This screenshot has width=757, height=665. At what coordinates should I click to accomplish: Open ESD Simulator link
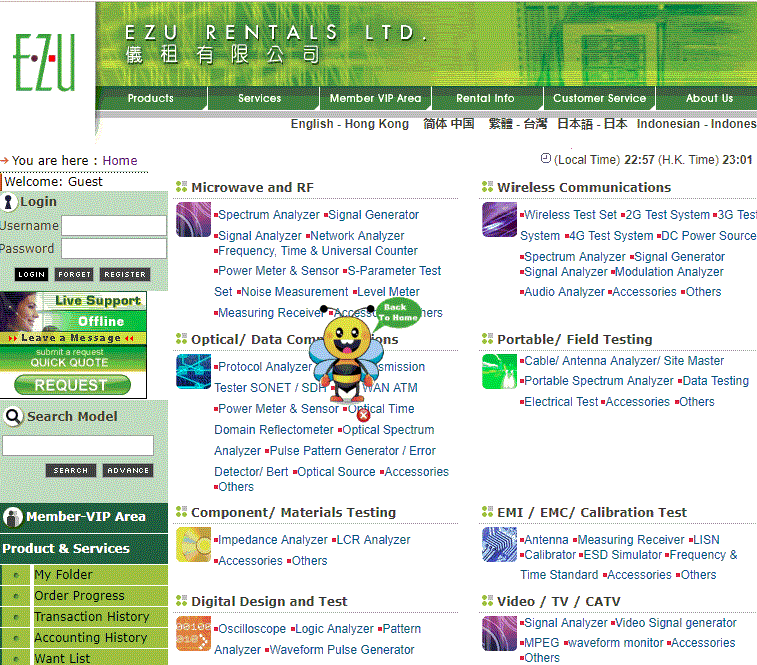[623, 555]
